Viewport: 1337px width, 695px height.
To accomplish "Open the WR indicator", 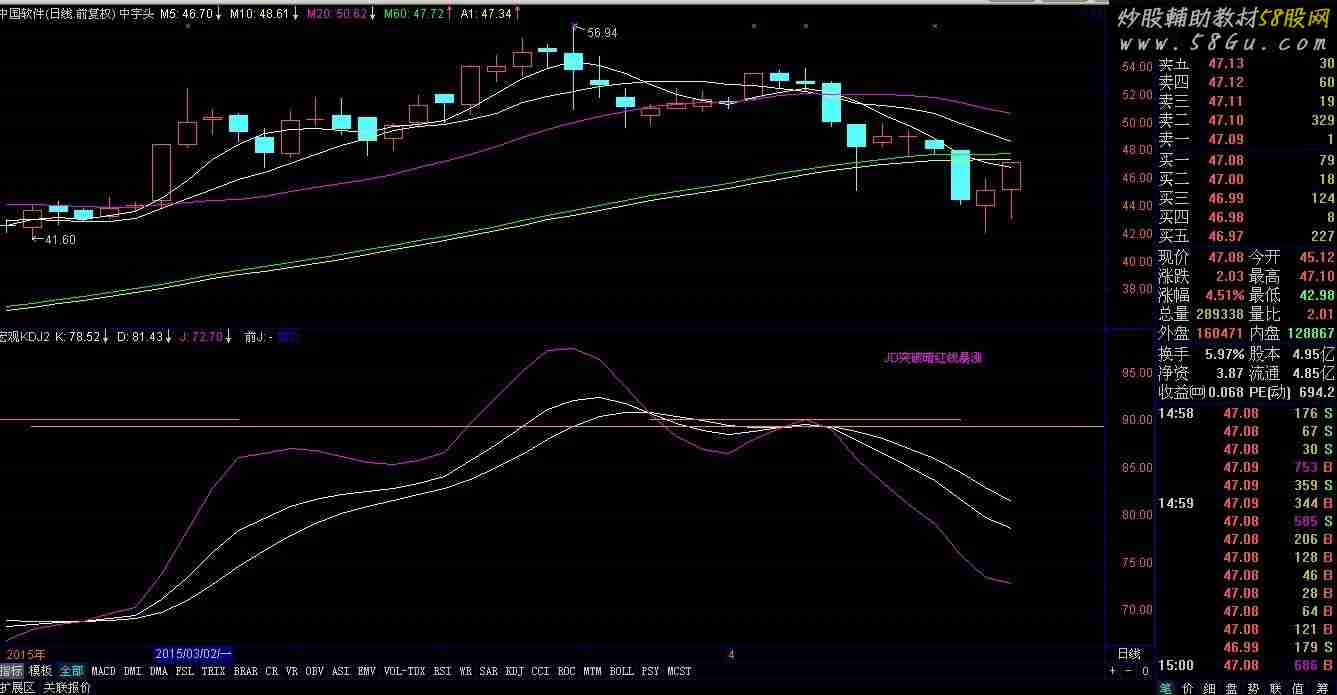I will click(466, 671).
